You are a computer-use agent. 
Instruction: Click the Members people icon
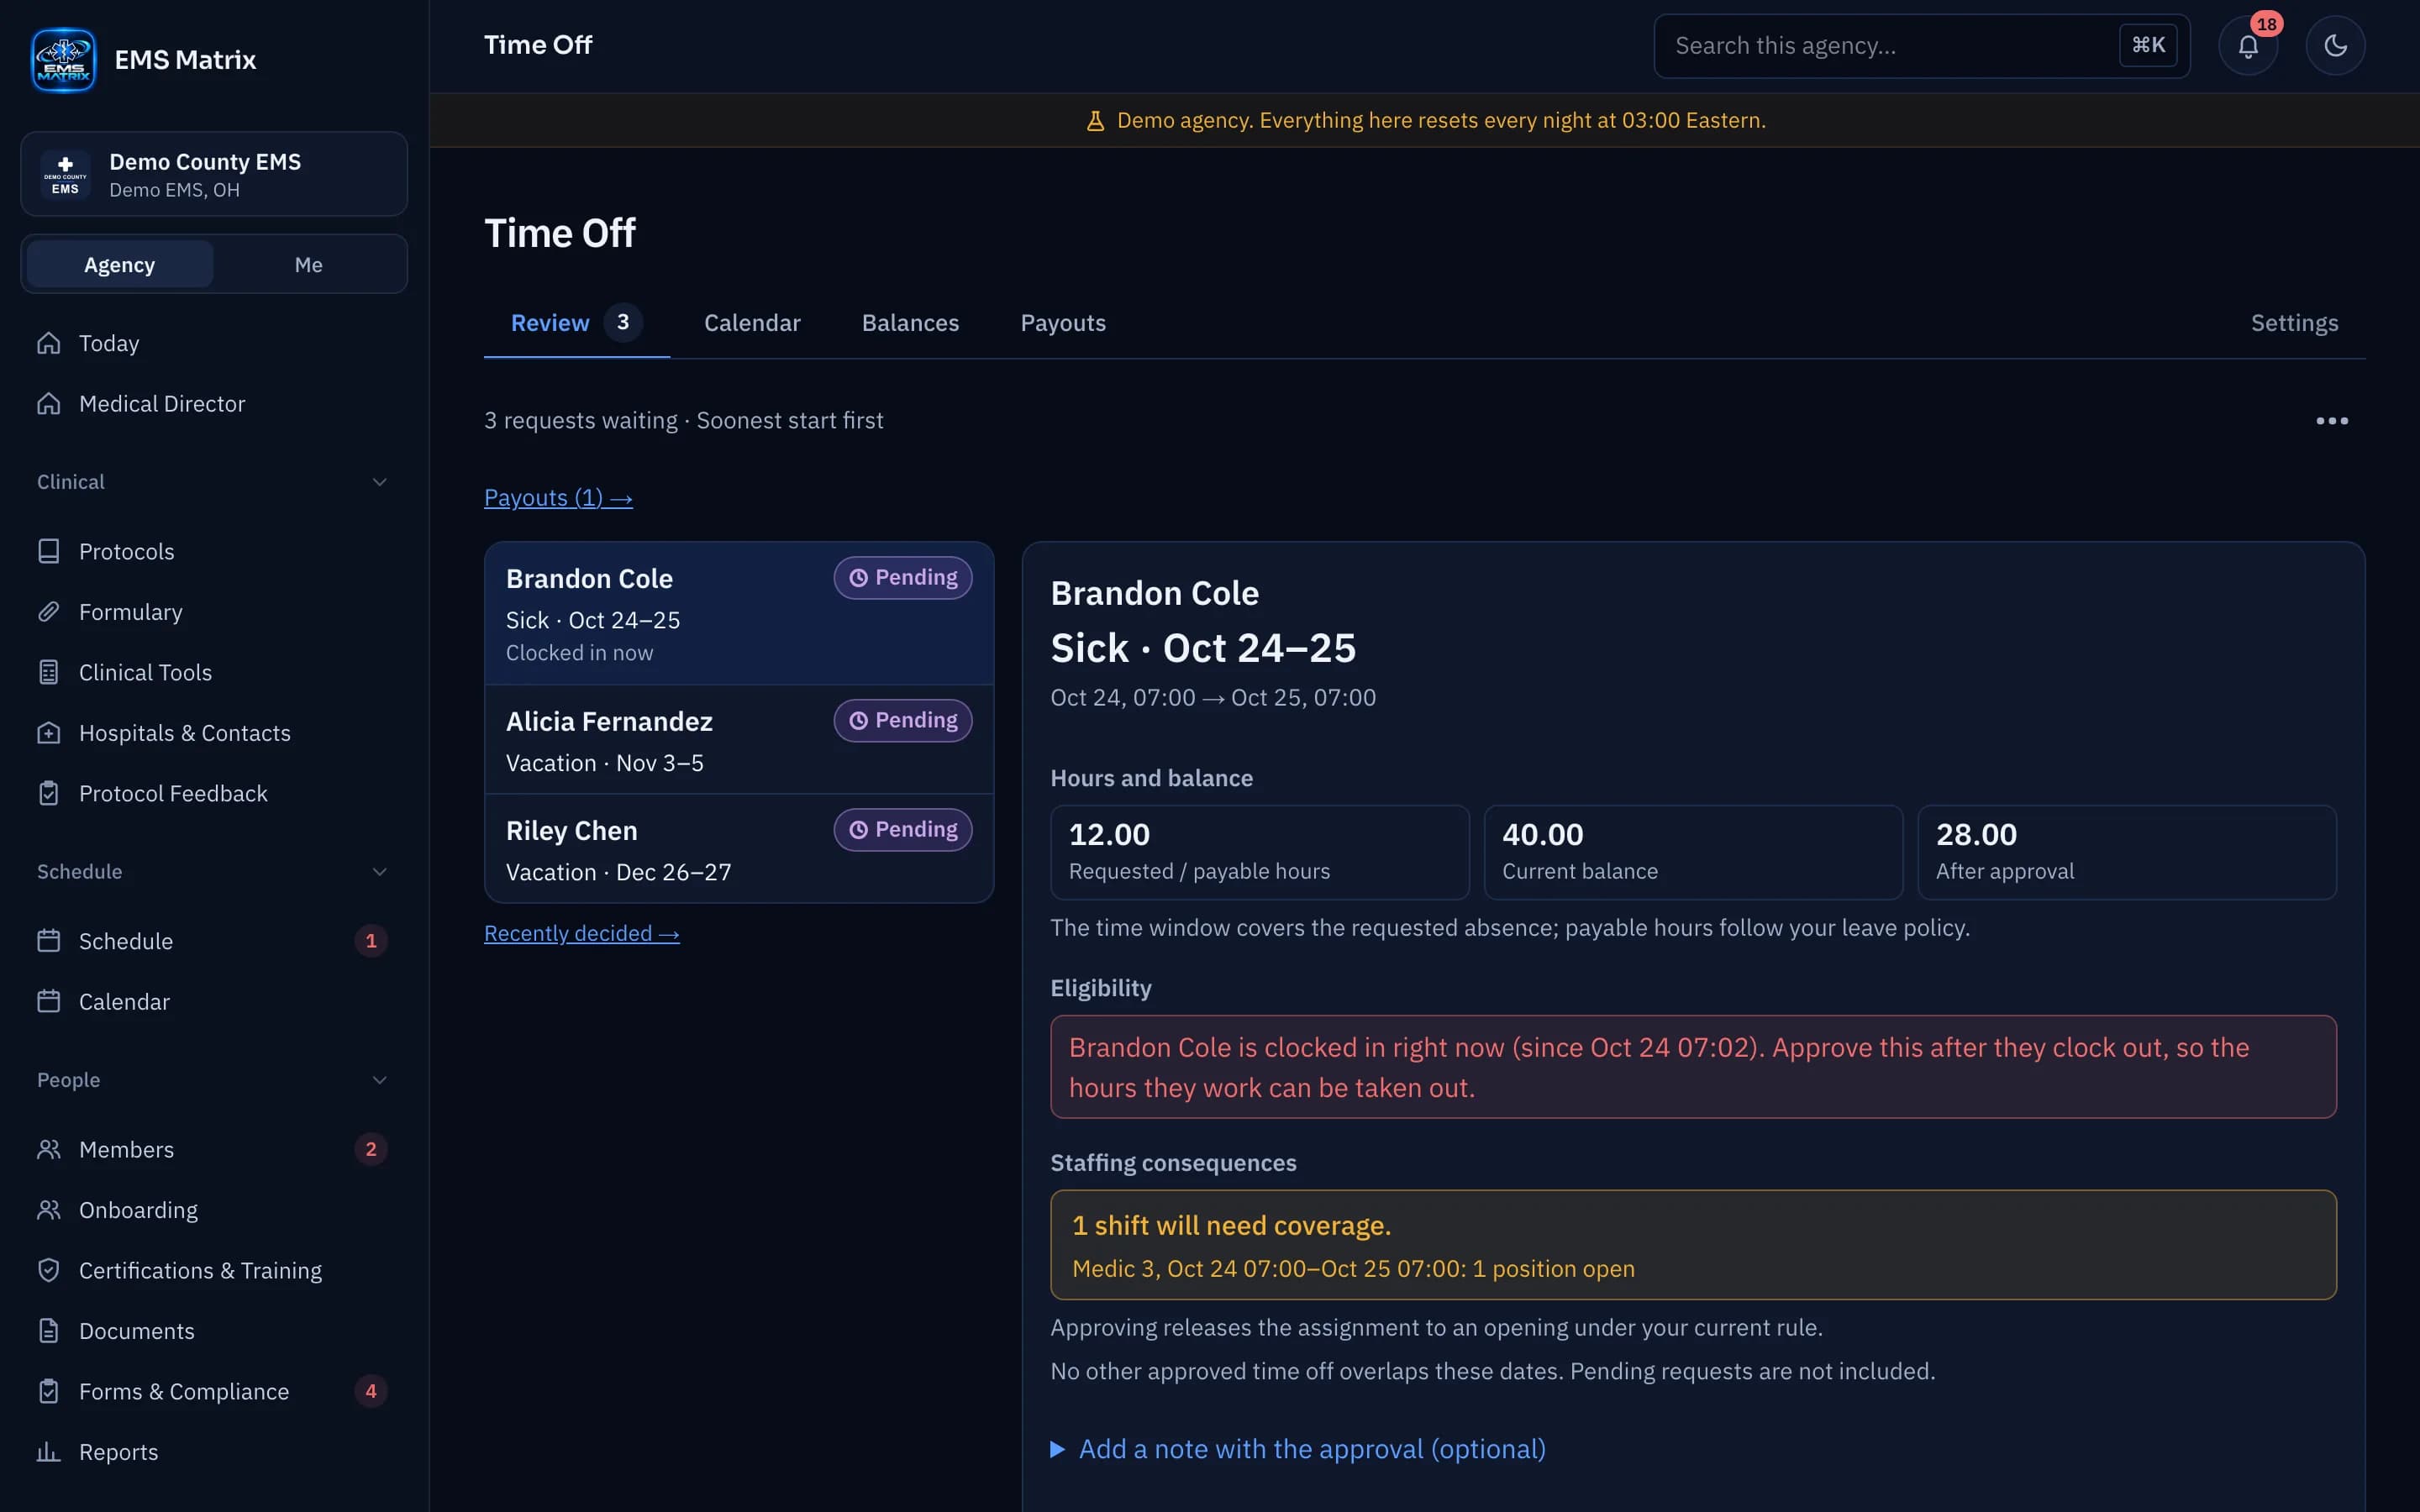click(49, 1149)
